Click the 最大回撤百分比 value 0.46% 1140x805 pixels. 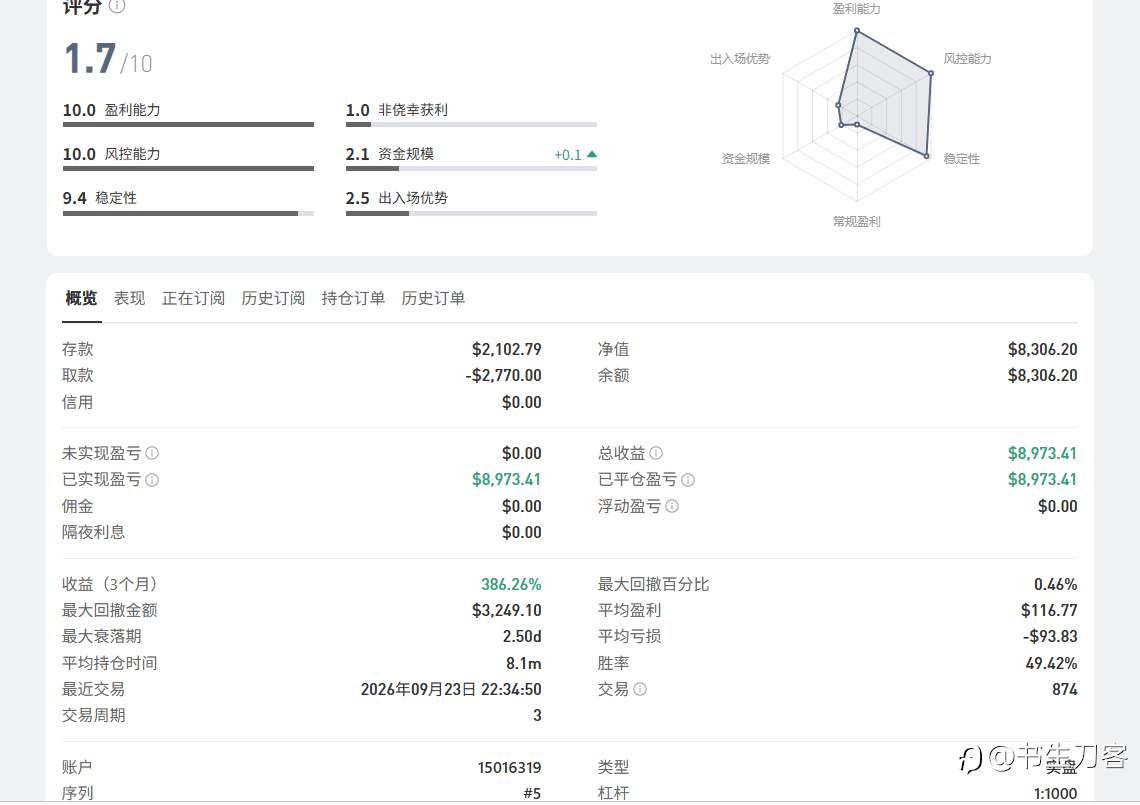1056,584
